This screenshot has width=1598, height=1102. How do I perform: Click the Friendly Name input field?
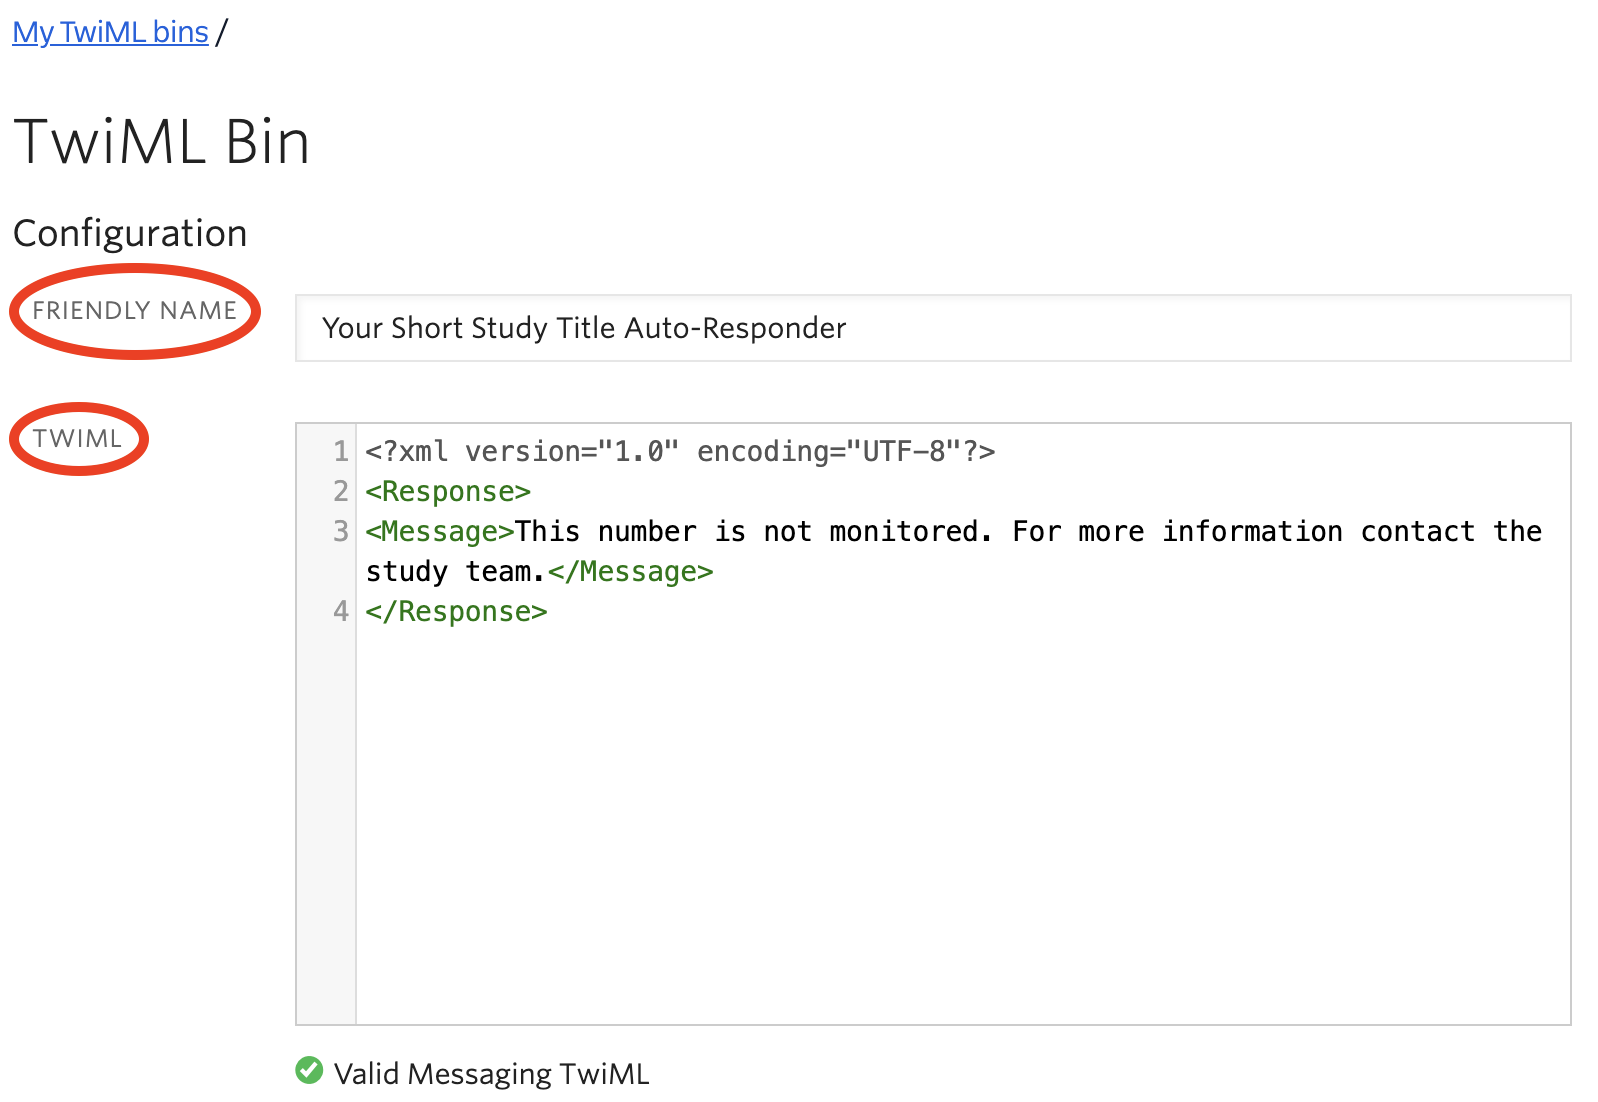coord(933,328)
